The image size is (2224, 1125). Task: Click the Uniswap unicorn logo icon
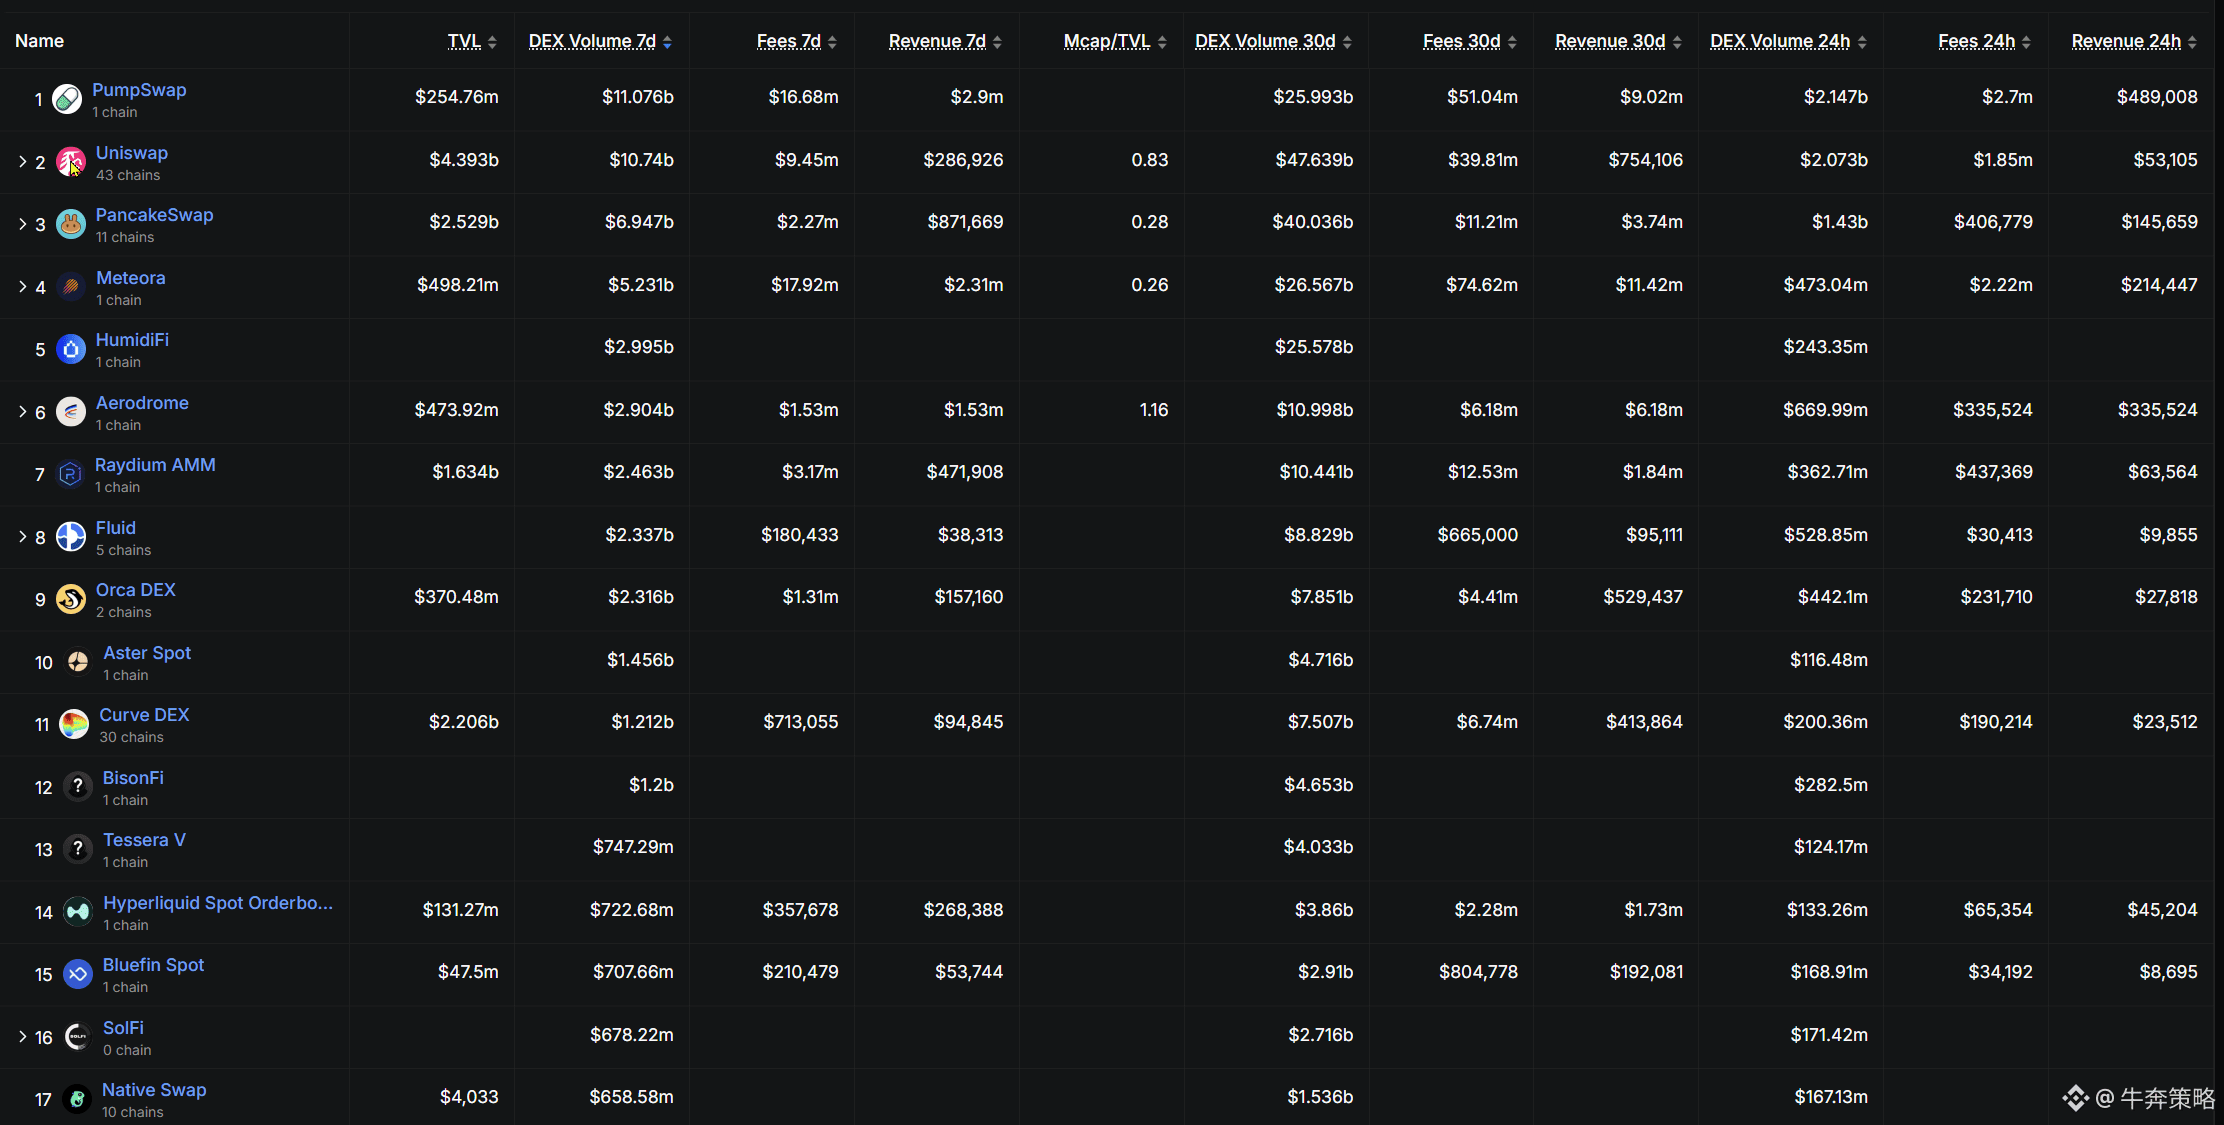click(70, 162)
